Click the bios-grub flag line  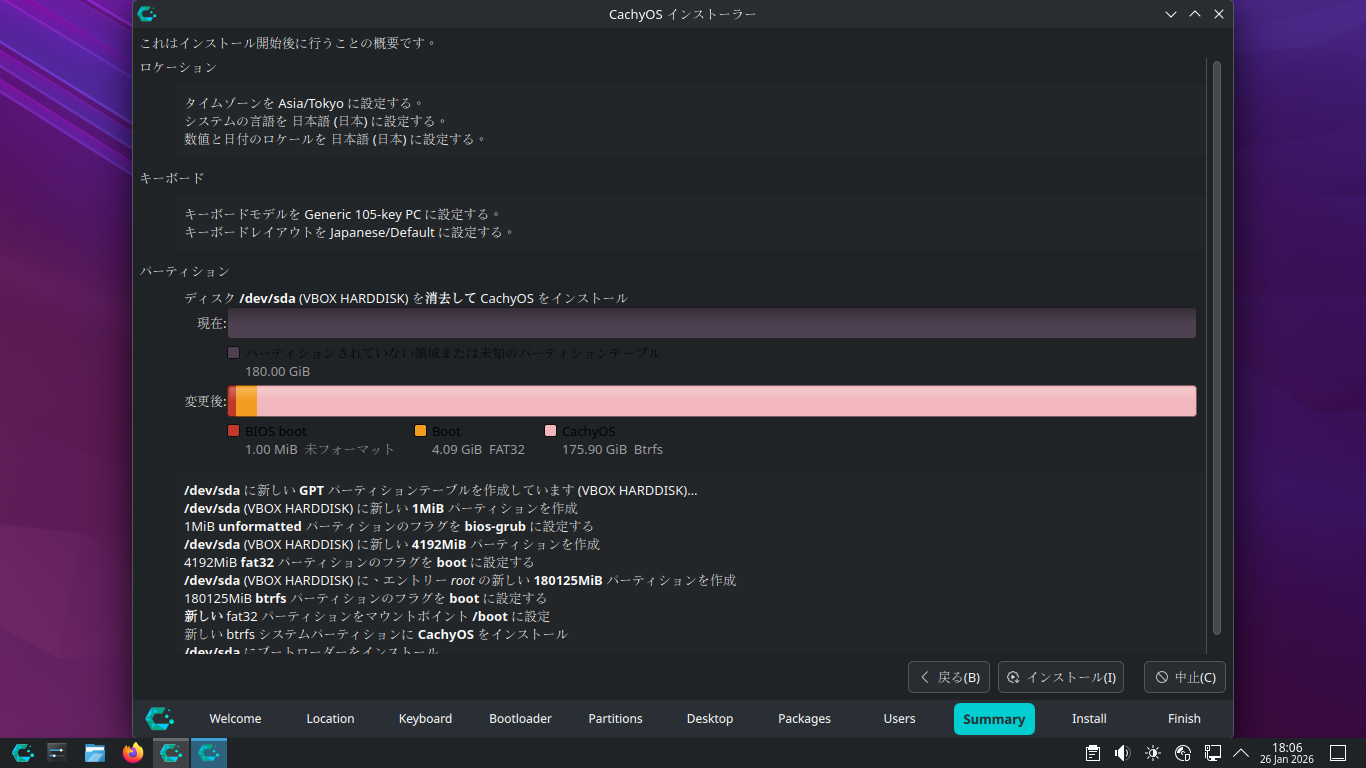(389, 526)
